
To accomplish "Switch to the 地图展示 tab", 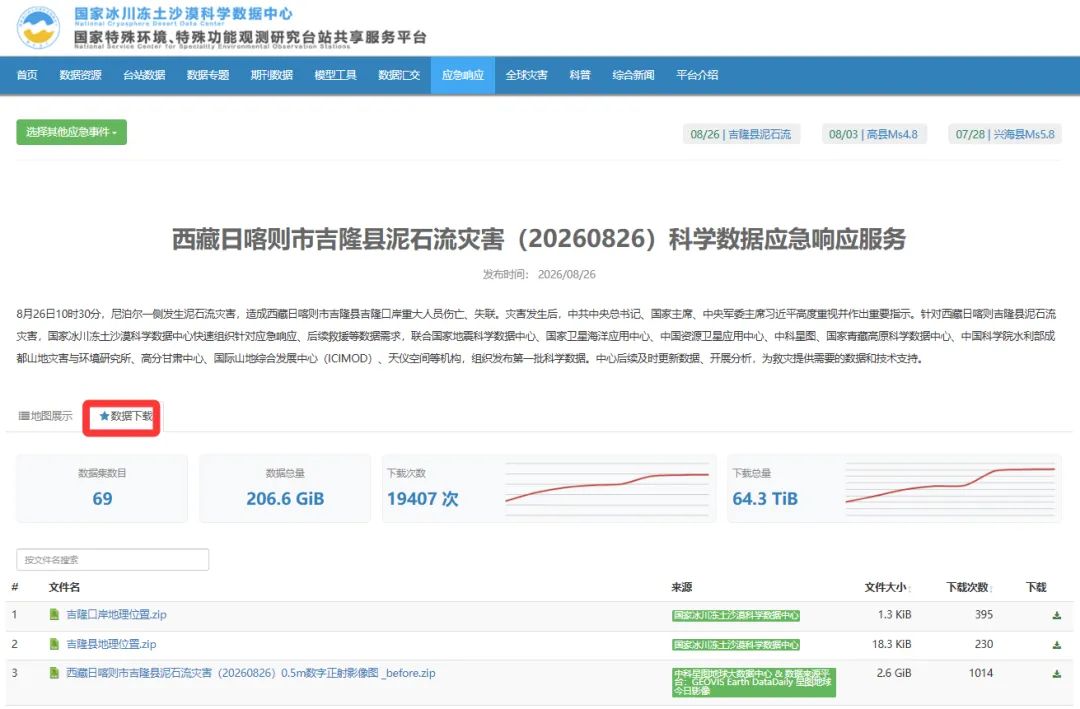I will tap(45, 416).
